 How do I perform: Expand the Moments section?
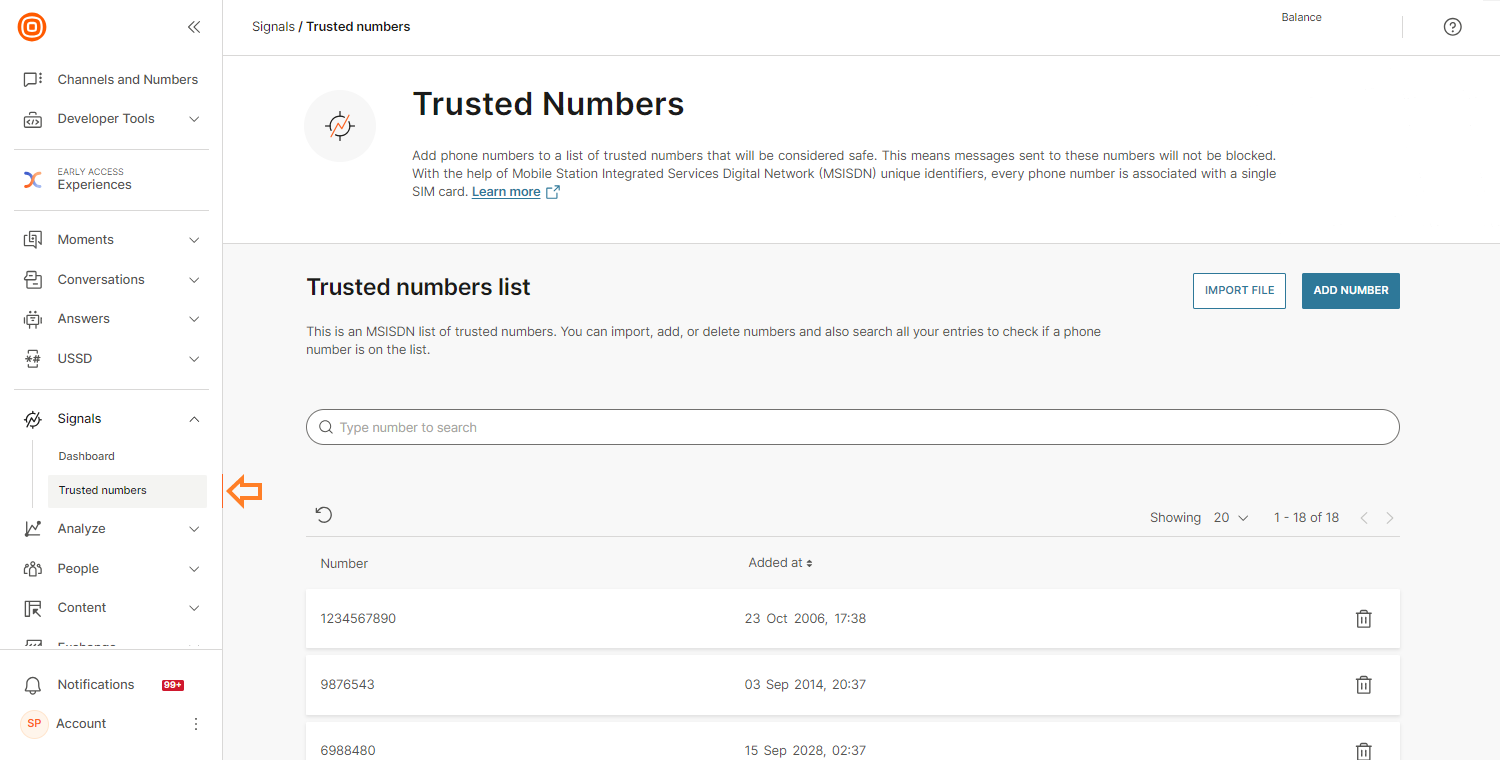pos(194,240)
